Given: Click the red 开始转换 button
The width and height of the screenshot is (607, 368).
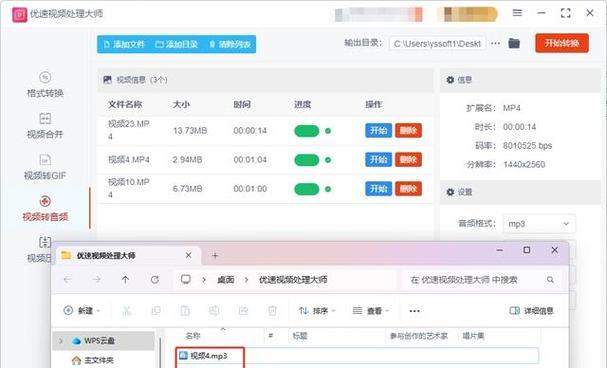Looking at the screenshot, I should [562, 43].
